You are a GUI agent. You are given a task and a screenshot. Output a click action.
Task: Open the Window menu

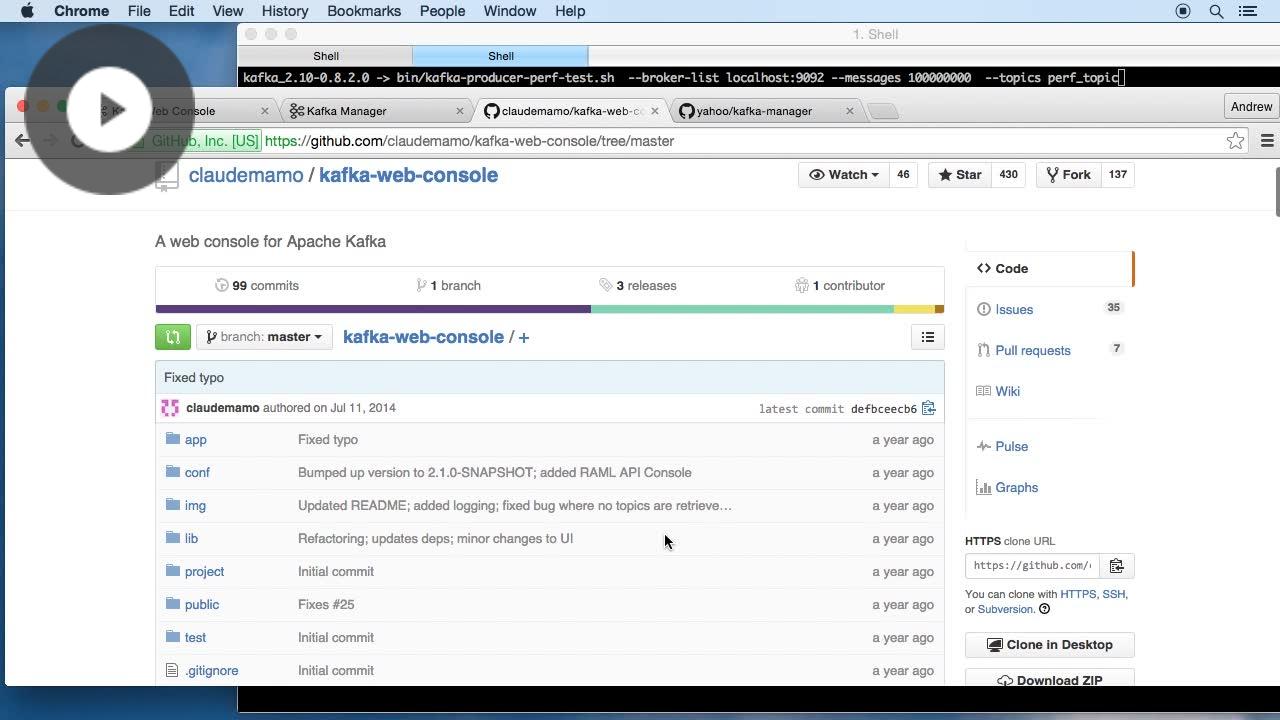point(510,11)
